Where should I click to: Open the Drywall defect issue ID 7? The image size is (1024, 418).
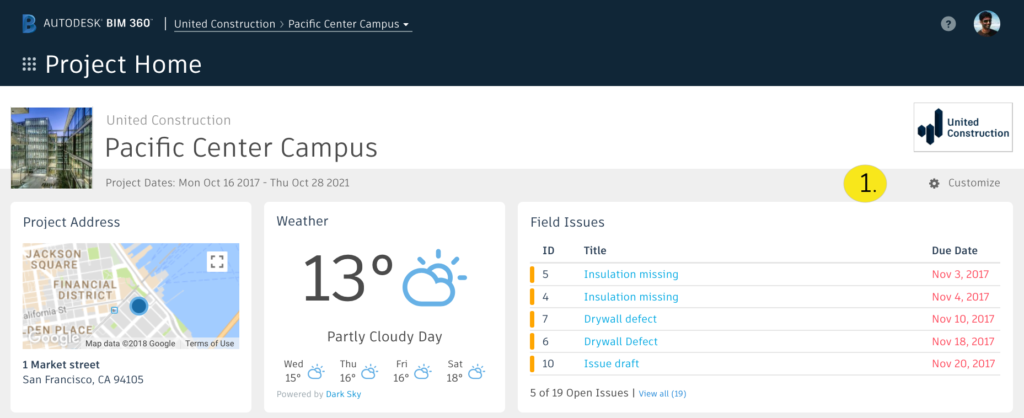coord(620,319)
